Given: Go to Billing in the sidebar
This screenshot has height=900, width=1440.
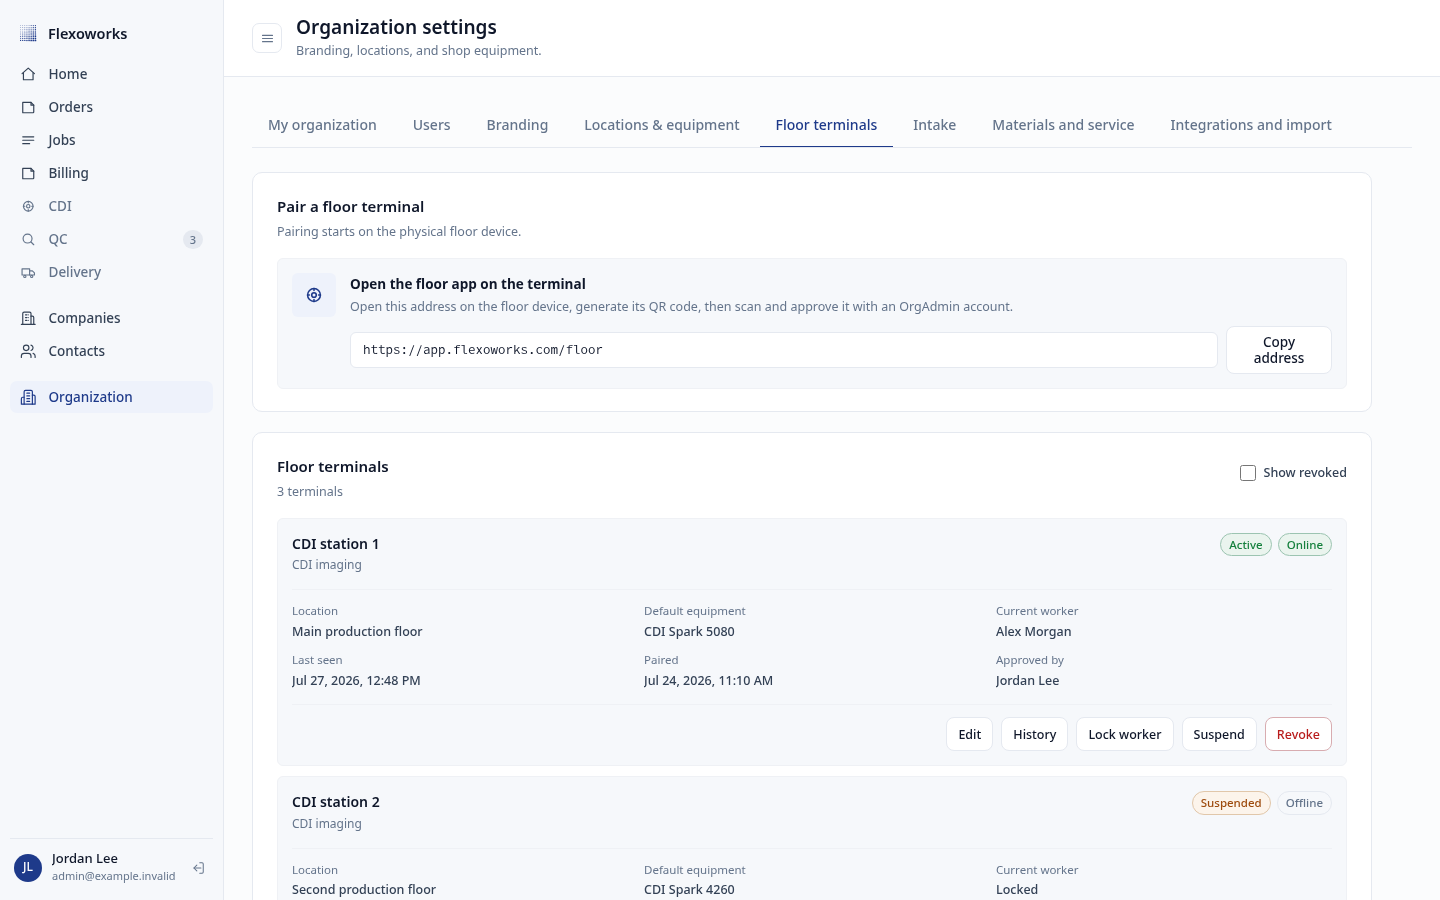Looking at the screenshot, I should pyautogui.click(x=112, y=173).
